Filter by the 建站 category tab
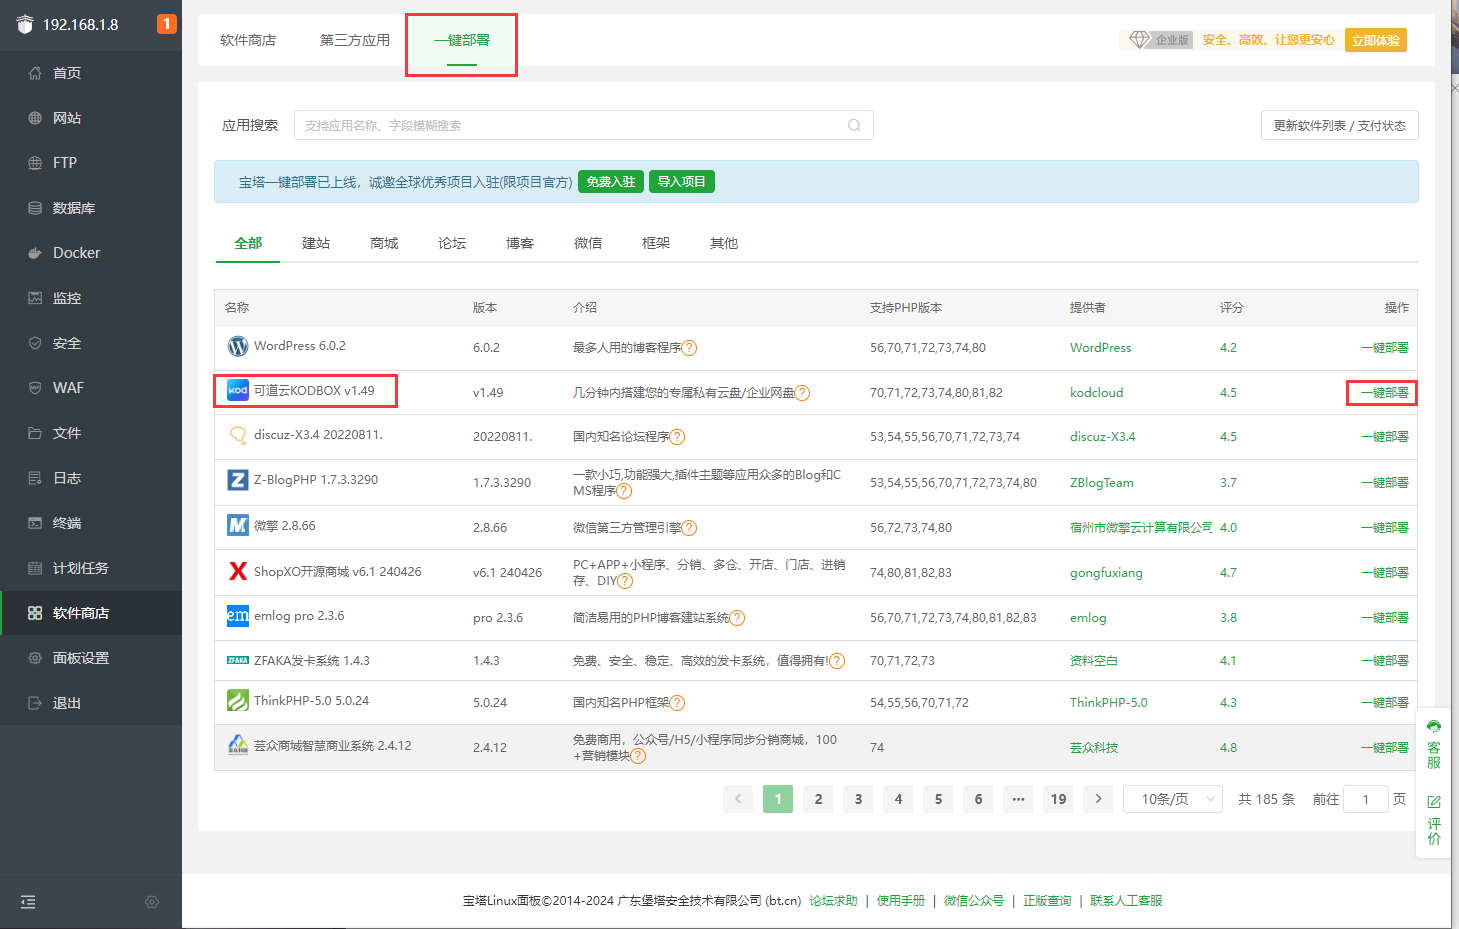 pyautogui.click(x=316, y=243)
